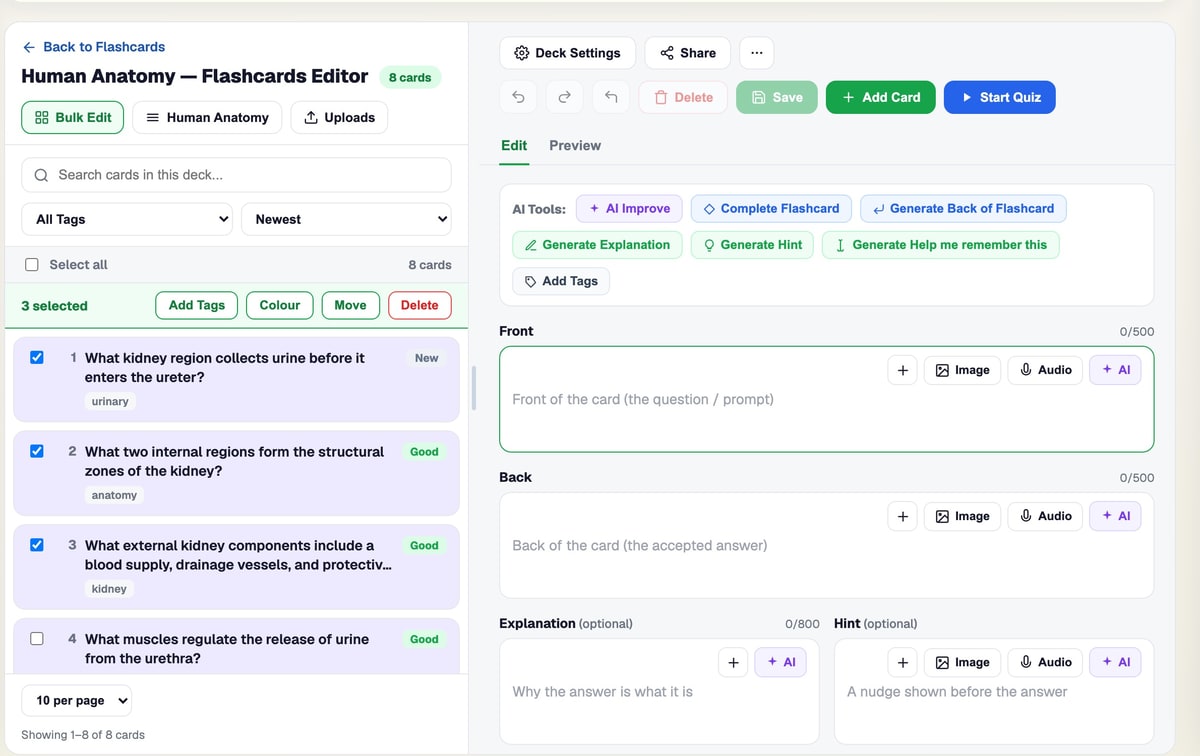Open the All Tags filter dropdown

pyautogui.click(x=127, y=219)
